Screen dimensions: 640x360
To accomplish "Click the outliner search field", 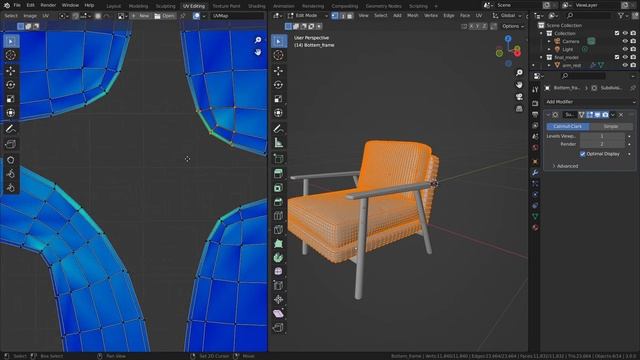I will click(x=590, y=16).
